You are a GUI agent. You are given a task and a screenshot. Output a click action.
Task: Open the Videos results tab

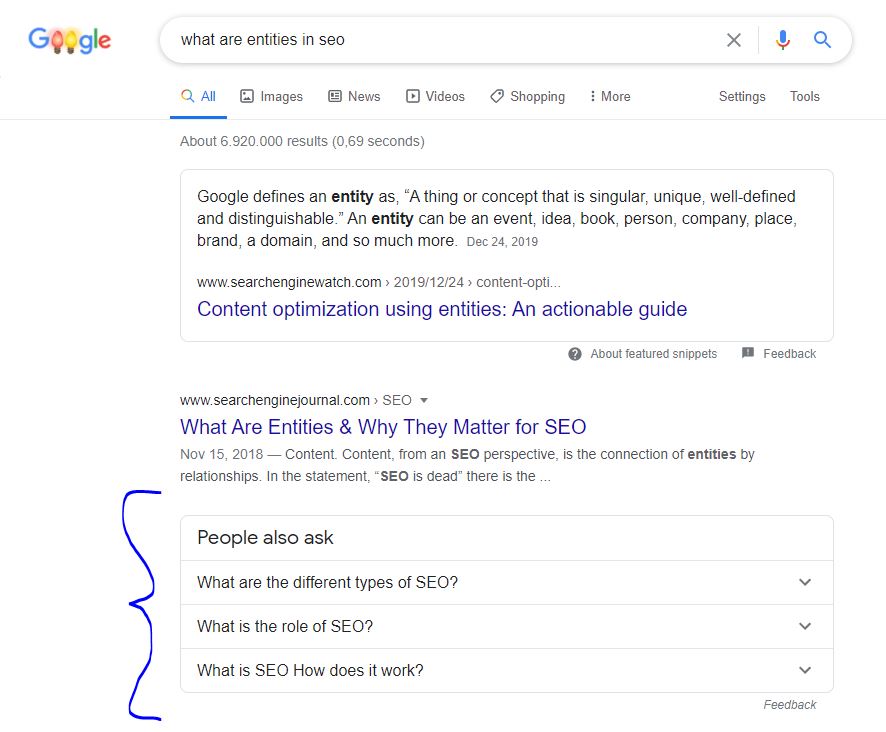click(435, 97)
